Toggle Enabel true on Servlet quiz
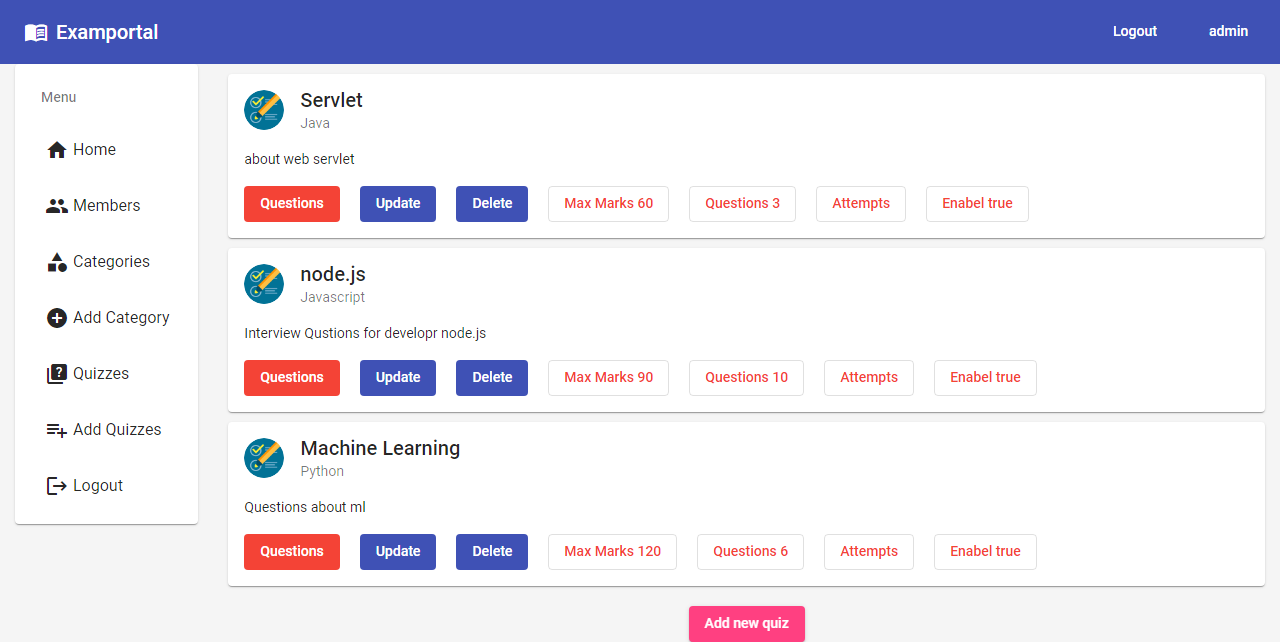This screenshot has width=1280, height=642. (x=977, y=203)
